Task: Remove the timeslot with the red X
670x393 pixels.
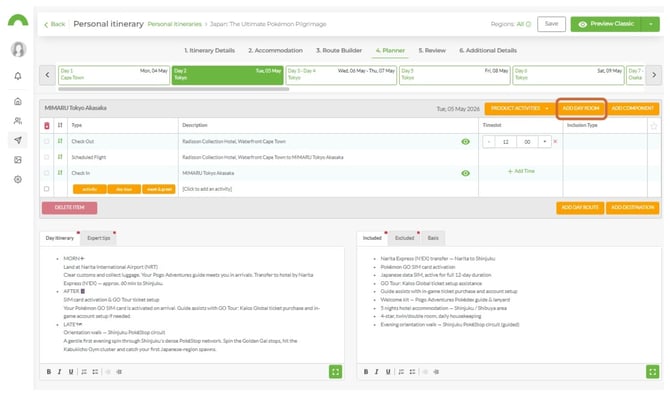Action: click(x=555, y=141)
